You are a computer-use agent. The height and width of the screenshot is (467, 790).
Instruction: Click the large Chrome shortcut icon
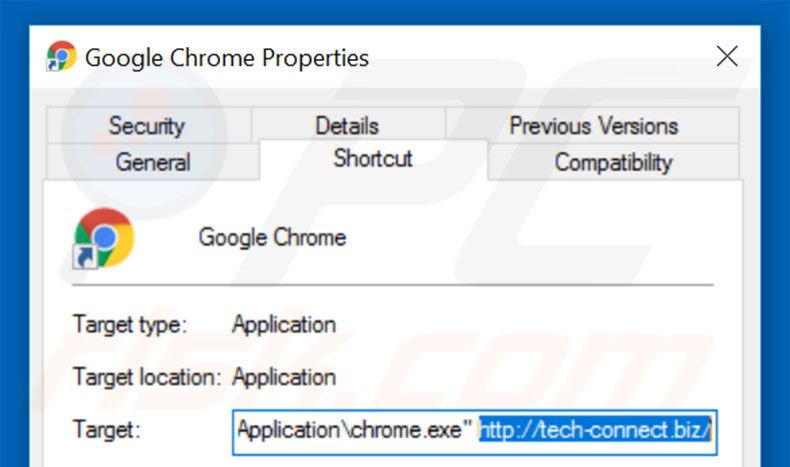click(104, 238)
